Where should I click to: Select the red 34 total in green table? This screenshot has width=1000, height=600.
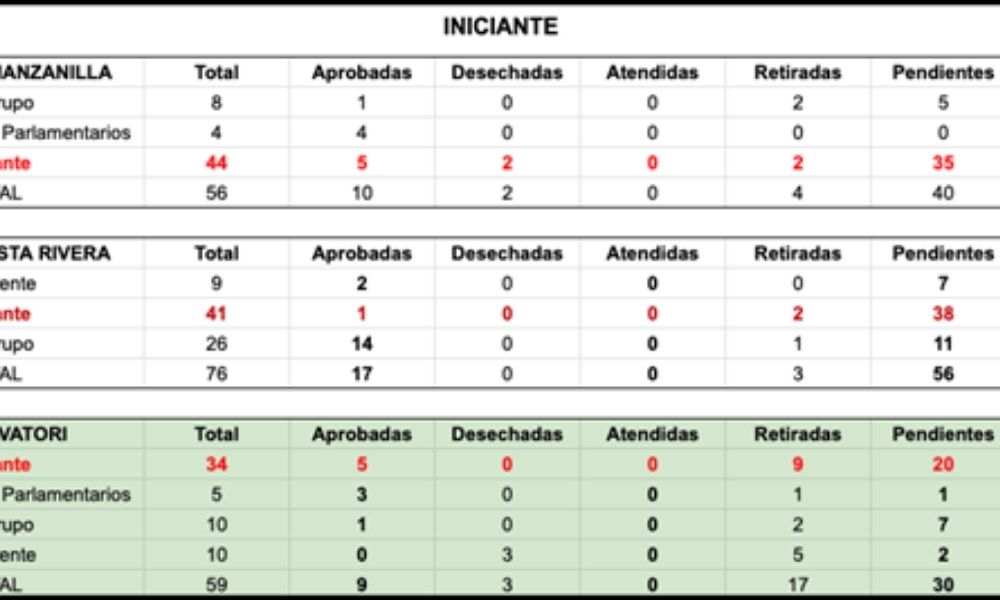click(216, 464)
